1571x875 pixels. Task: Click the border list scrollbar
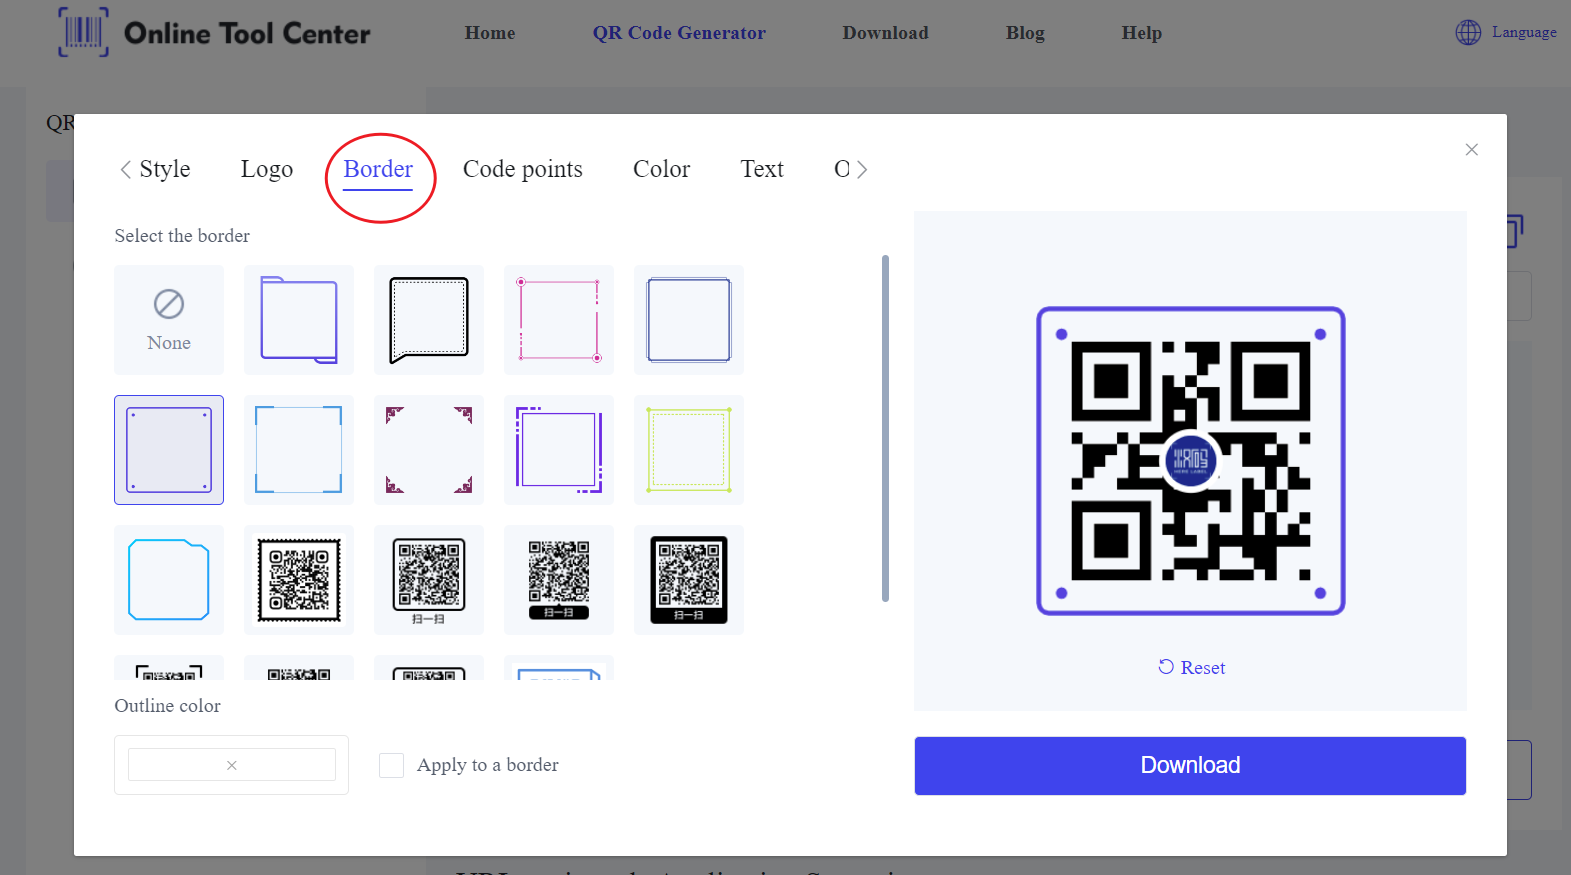pyautogui.click(x=885, y=428)
